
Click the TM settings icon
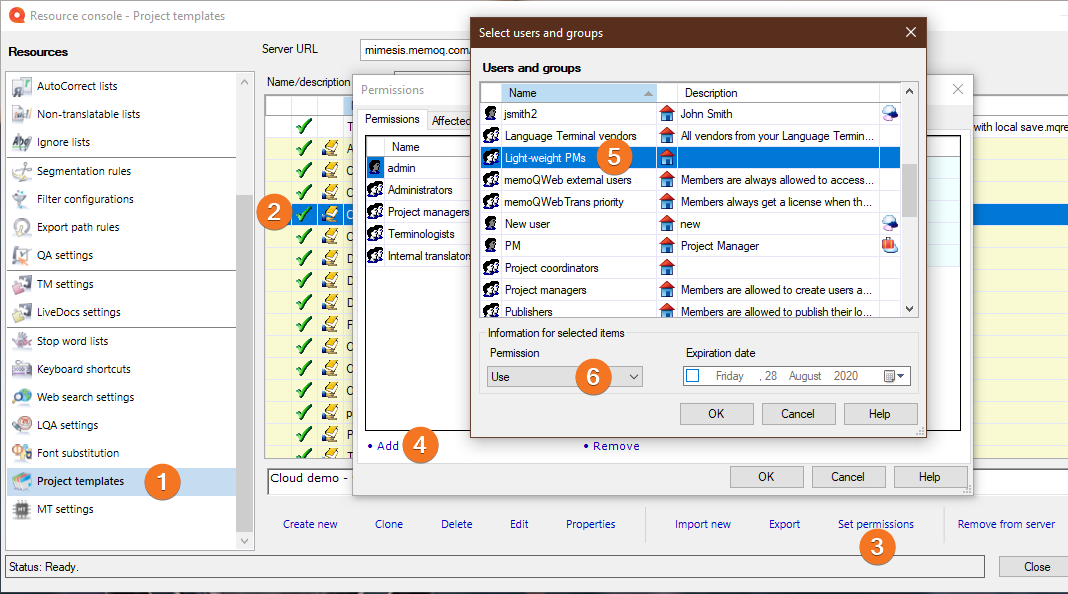pyautogui.click(x=22, y=284)
